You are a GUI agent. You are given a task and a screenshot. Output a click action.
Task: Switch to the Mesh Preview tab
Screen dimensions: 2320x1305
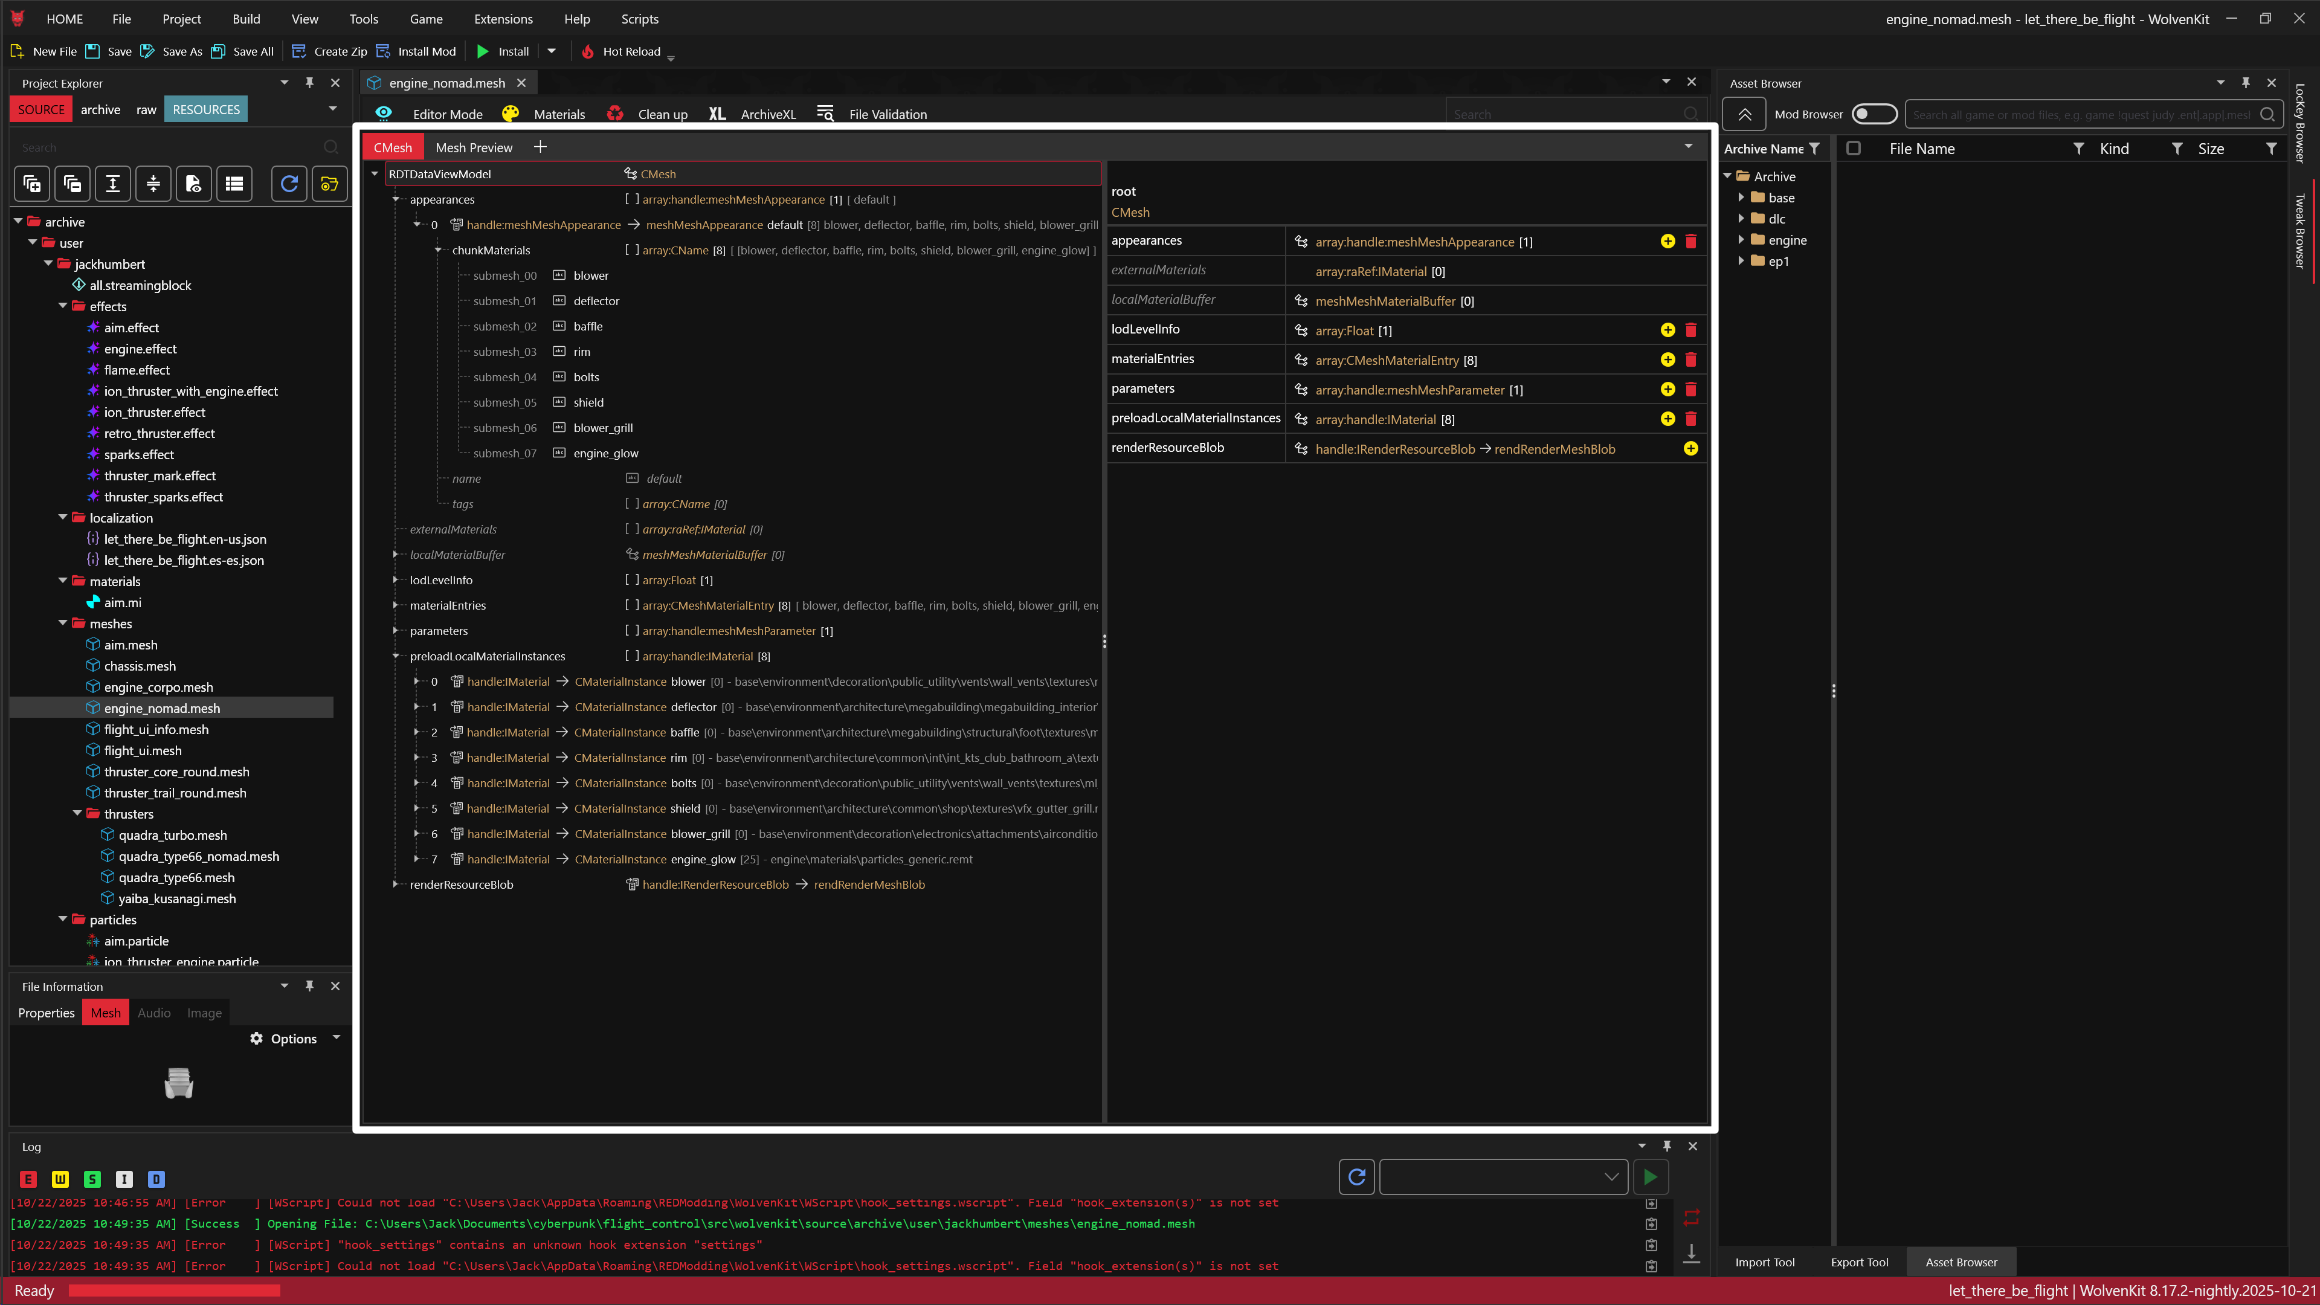pos(473,148)
